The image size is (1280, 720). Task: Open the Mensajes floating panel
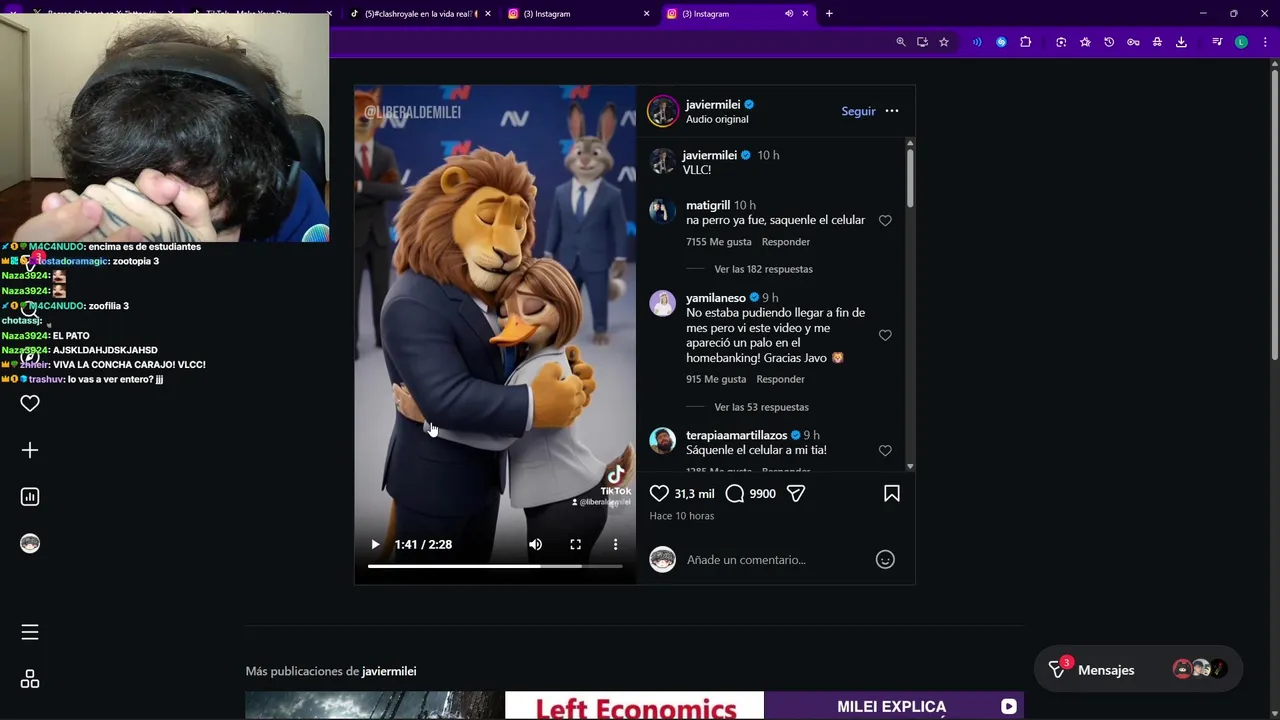1137,670
